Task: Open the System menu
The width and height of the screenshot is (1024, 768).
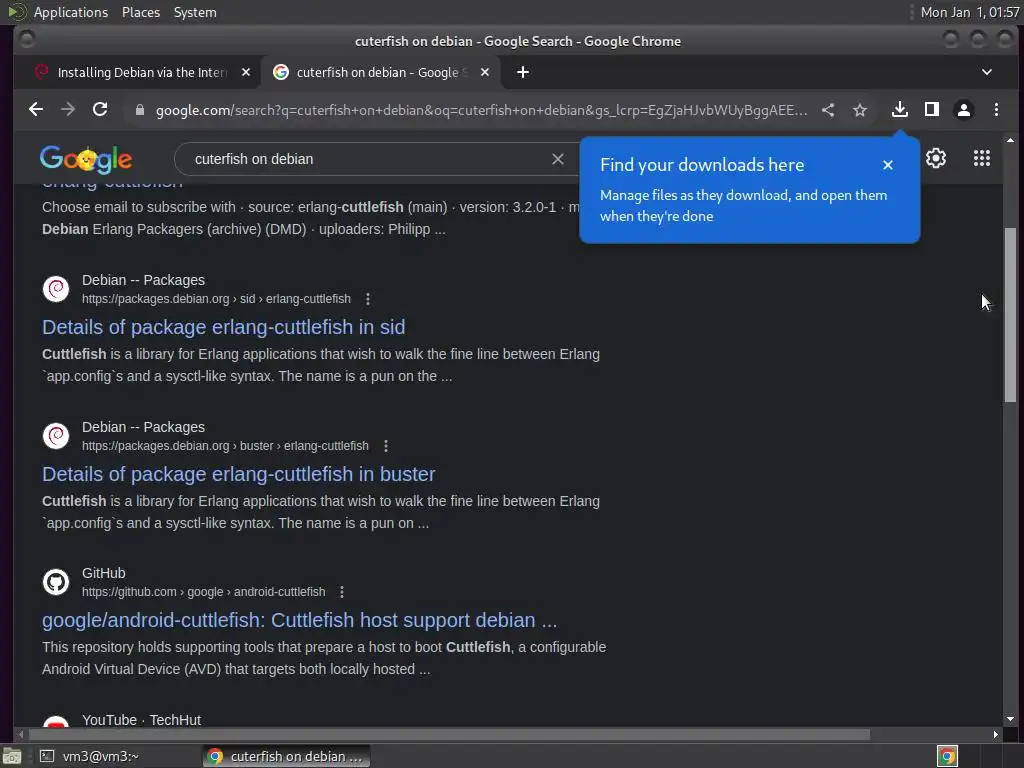Action: click(195, 12)
